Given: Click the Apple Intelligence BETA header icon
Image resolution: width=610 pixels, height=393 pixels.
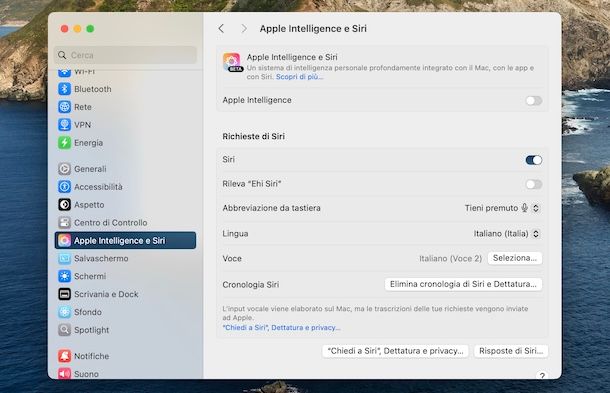Looking at the screenshot, I should 232,62.
